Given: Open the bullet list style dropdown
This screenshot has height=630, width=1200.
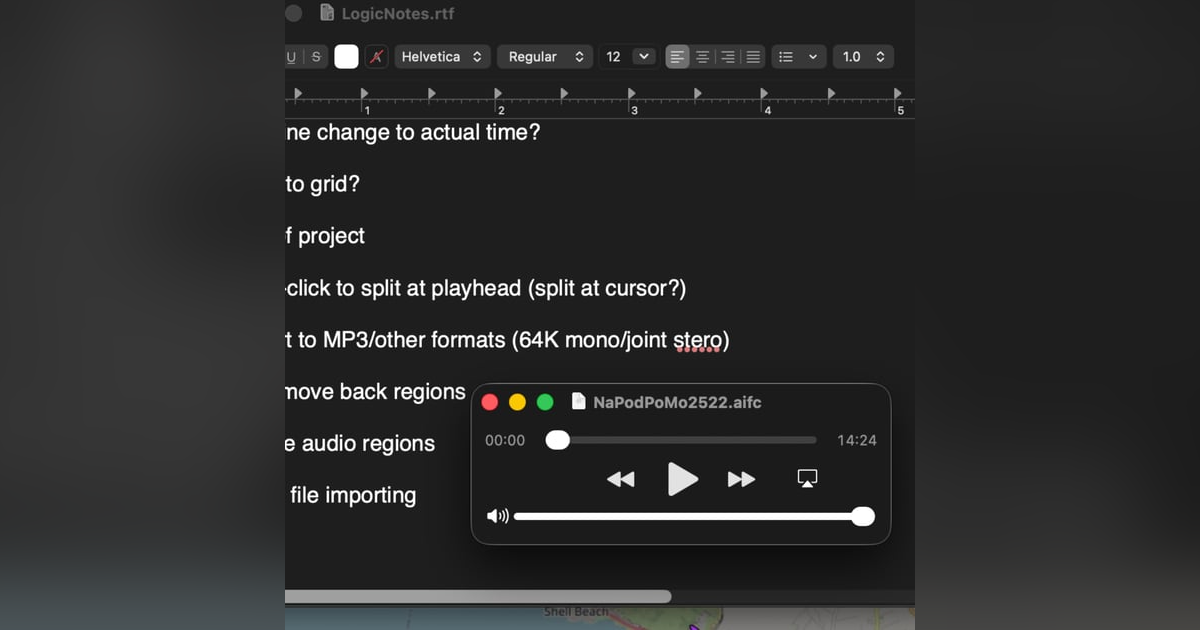Looking at the screenshot, I should pyautogui.click(x=797, y=56).
